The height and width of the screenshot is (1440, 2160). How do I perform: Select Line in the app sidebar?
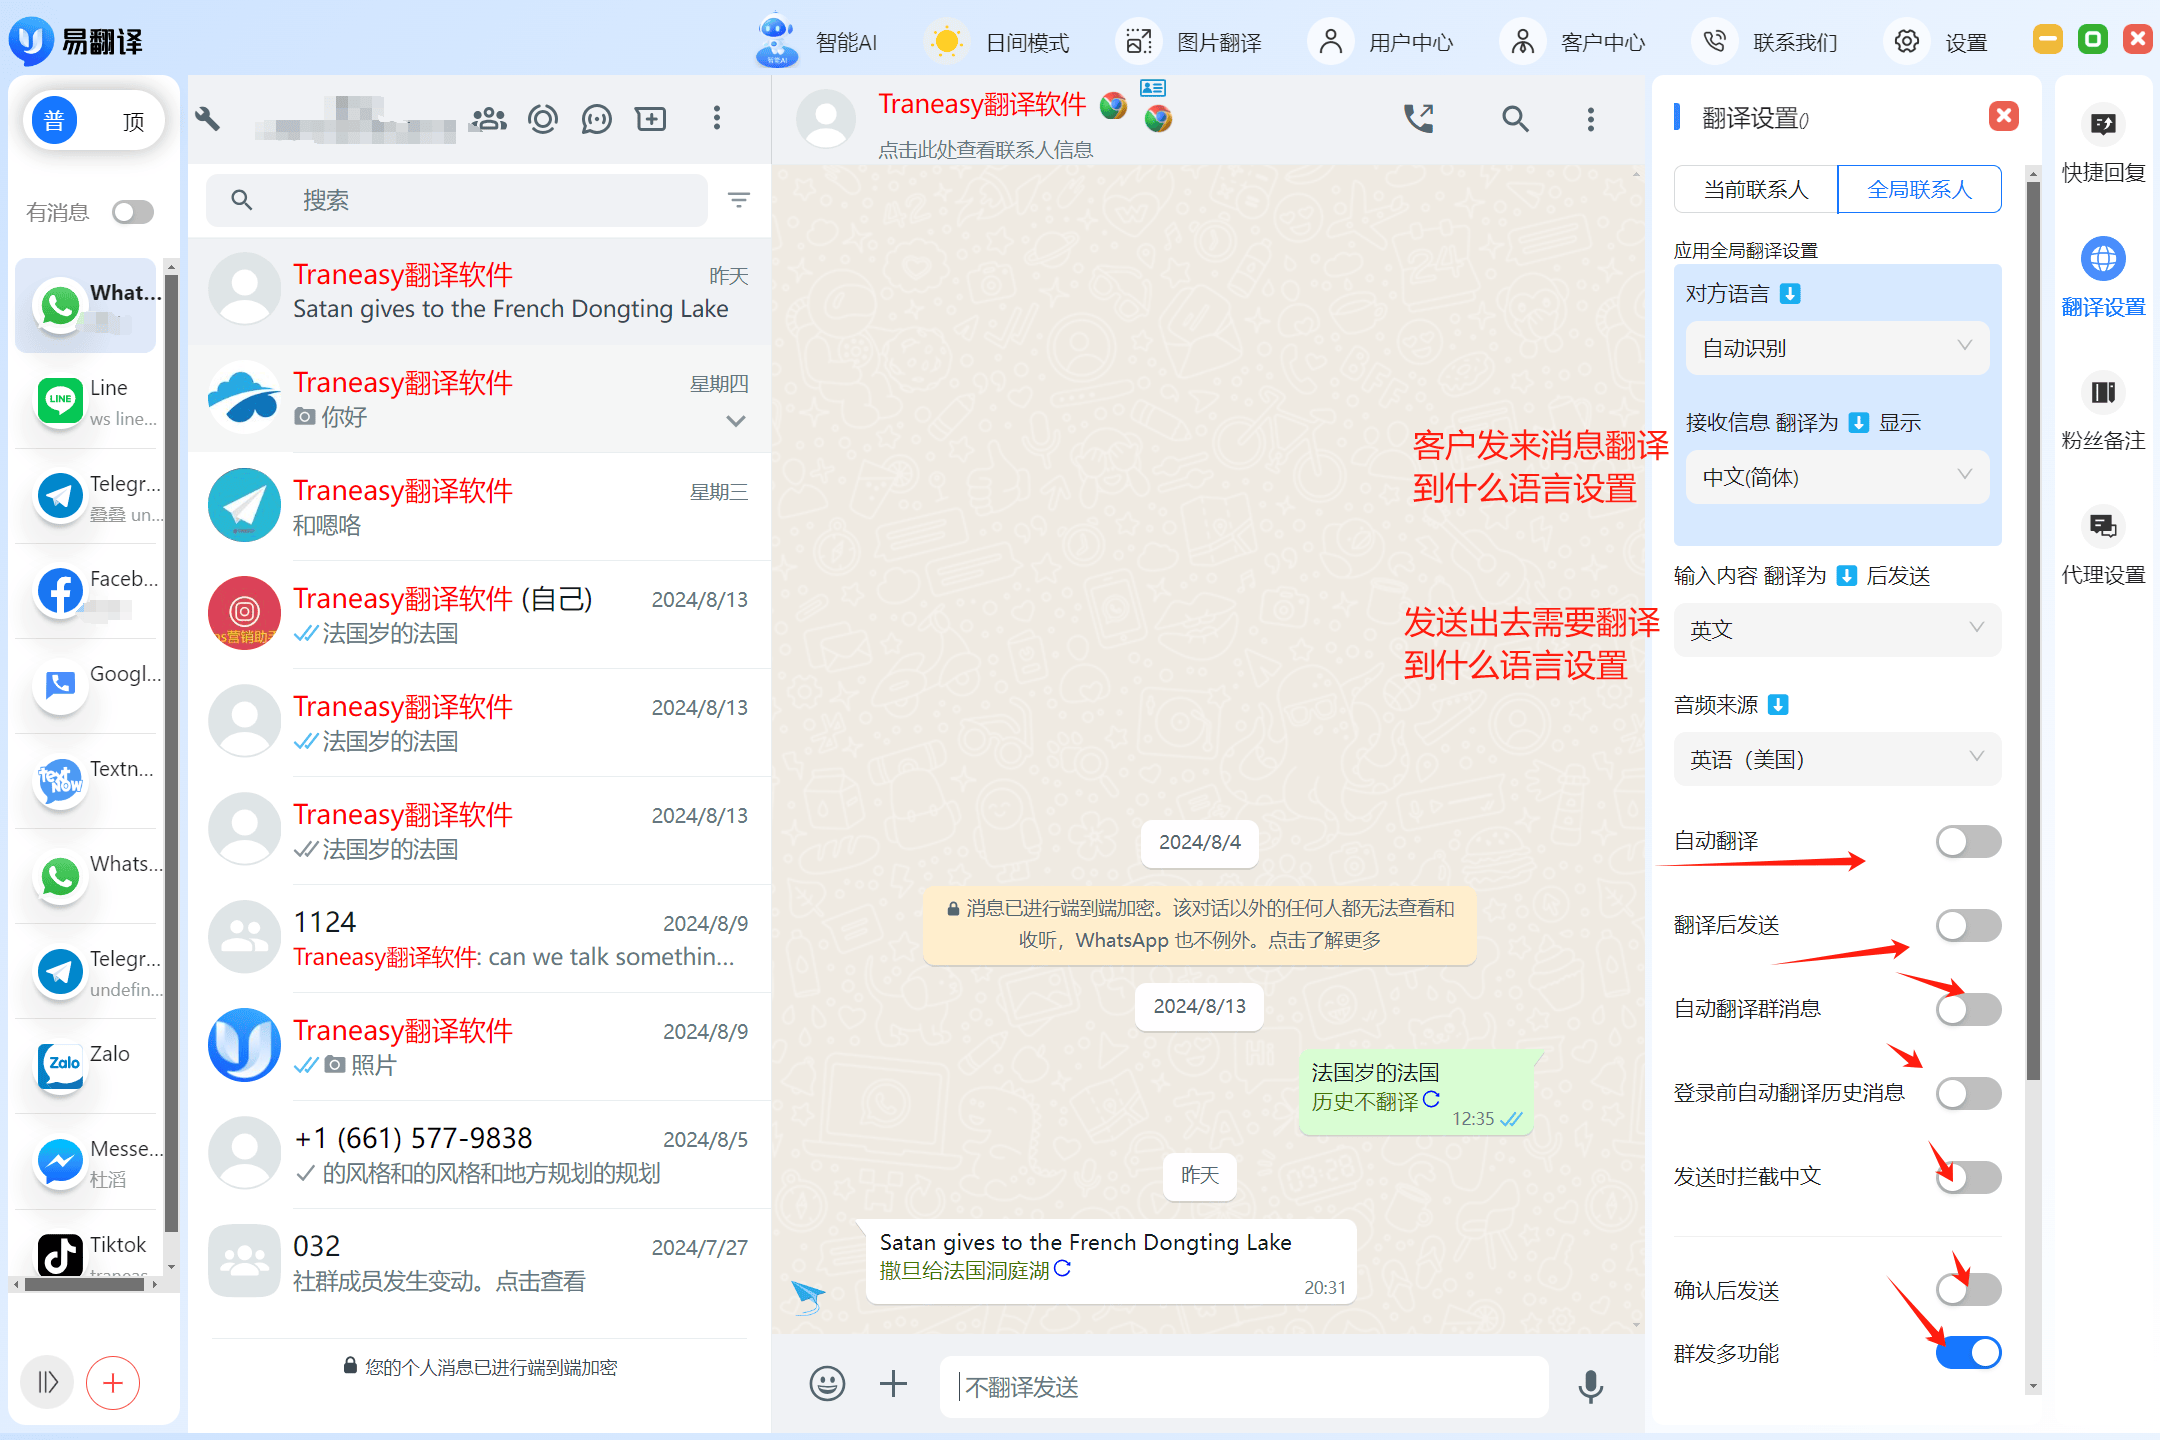coord(86,401)
